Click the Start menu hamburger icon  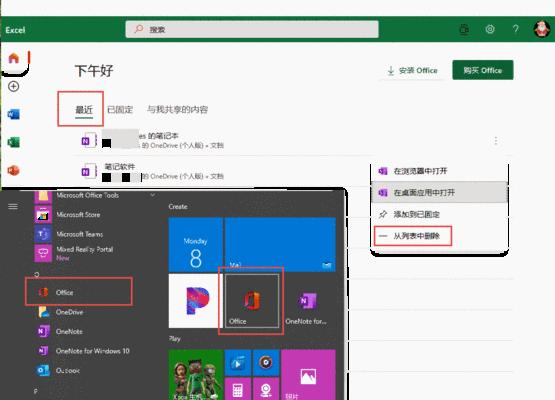click(x=13, y=206)
